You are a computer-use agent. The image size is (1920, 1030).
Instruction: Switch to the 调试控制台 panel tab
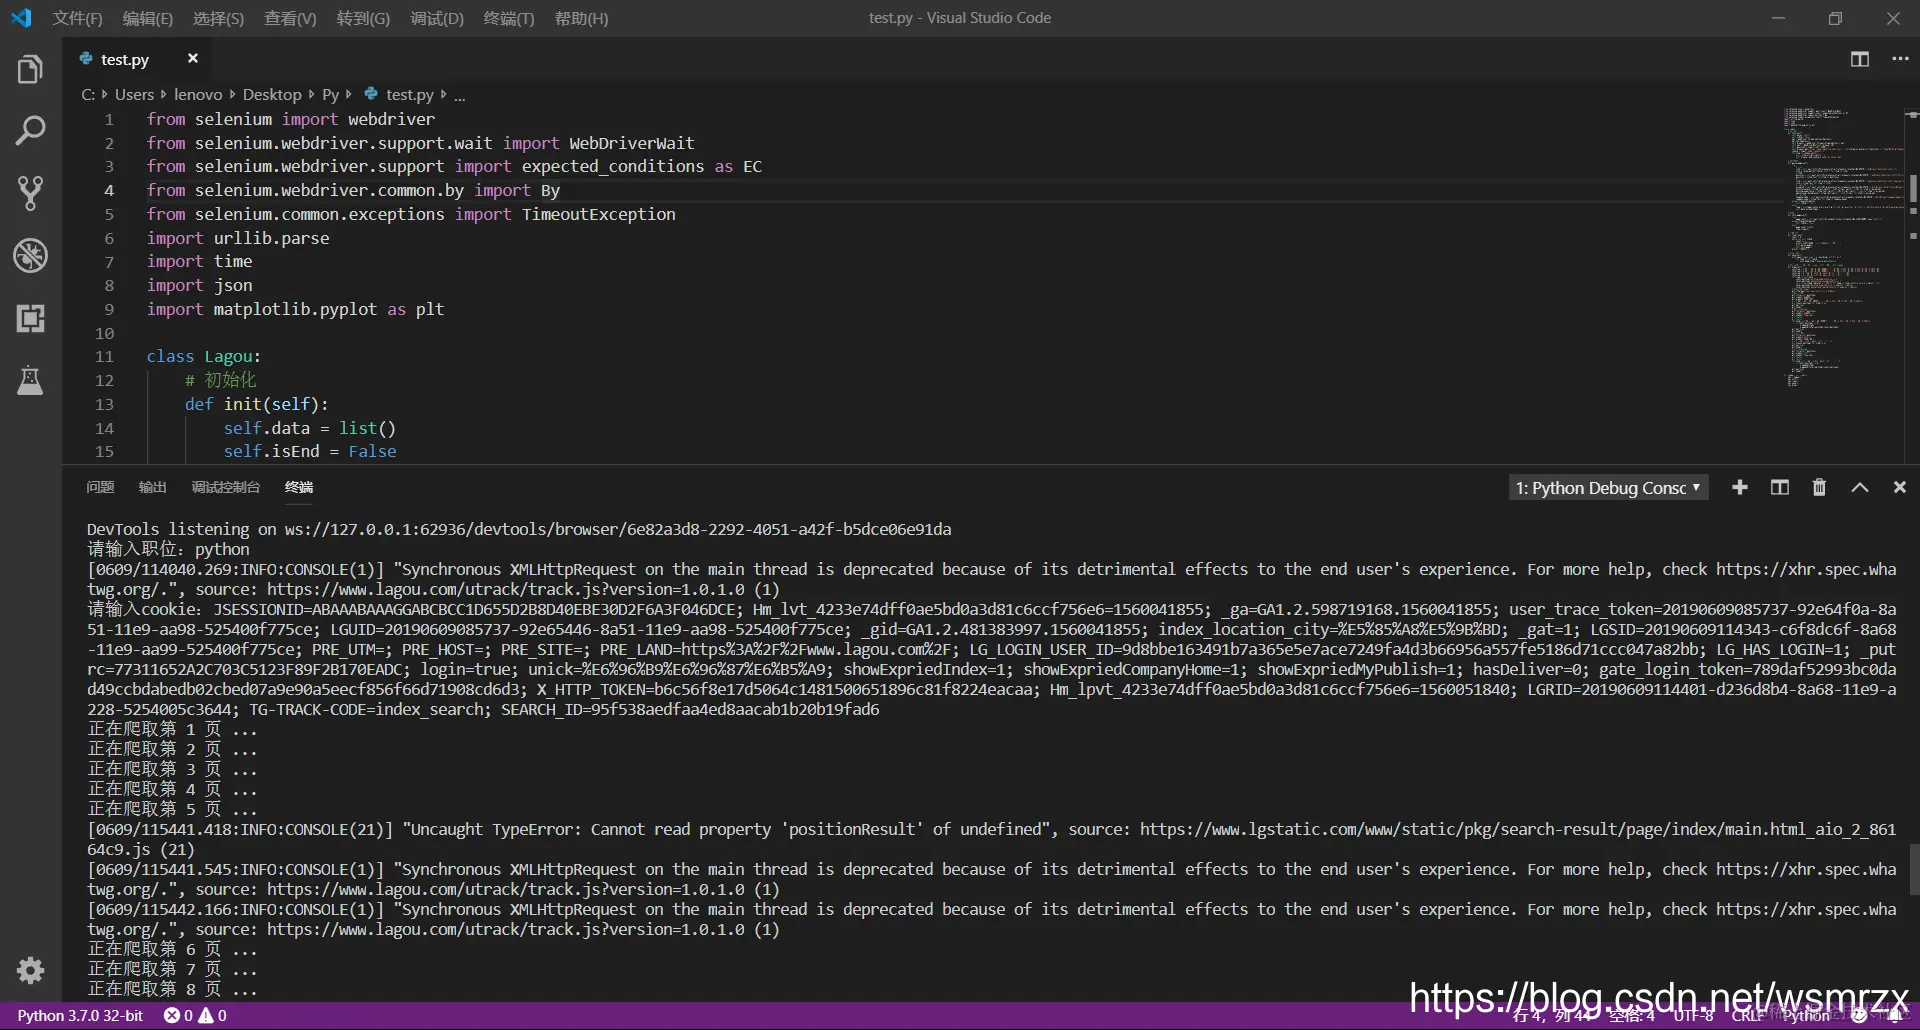click(225, 487)
